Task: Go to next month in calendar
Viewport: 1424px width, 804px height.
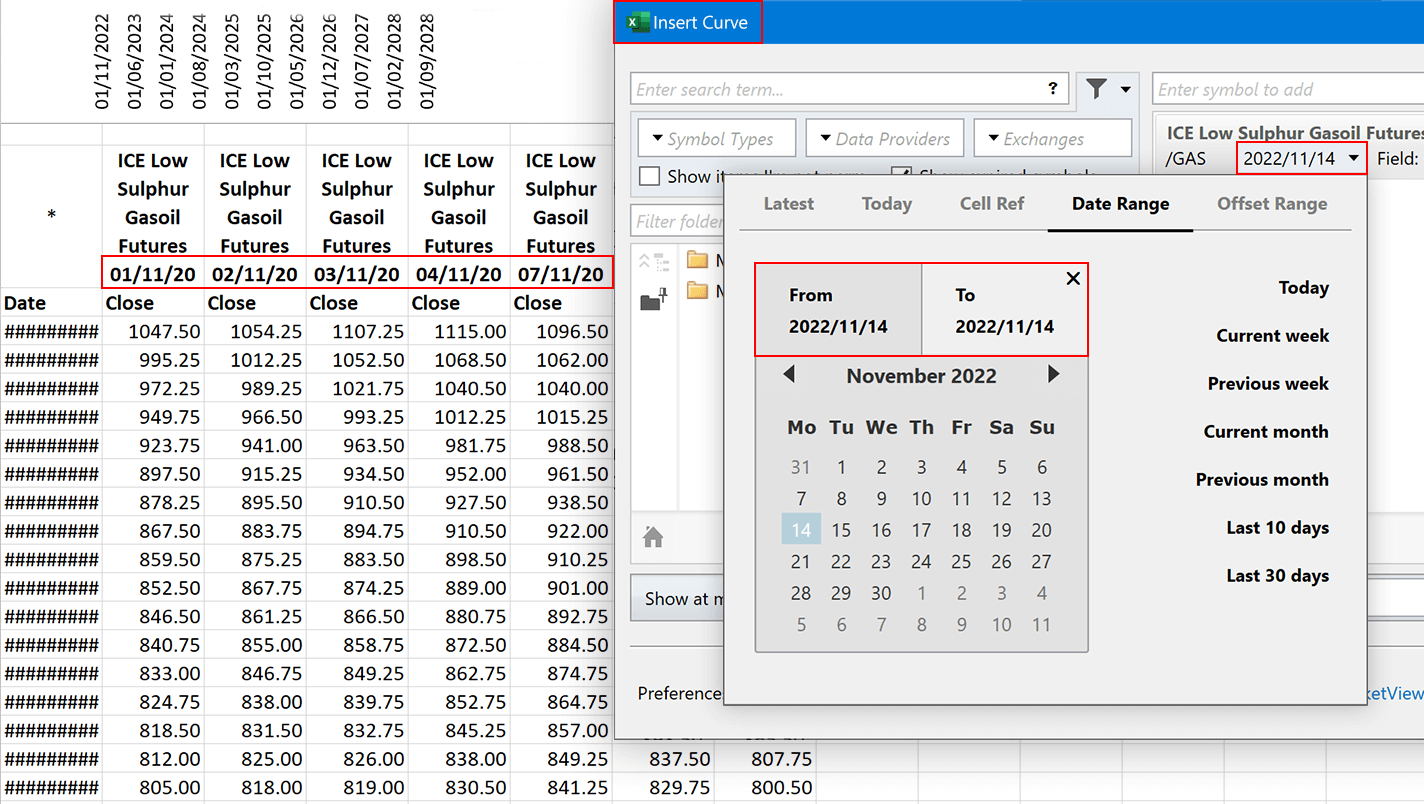Action: pyautogui.click(x=1053, y=374)
